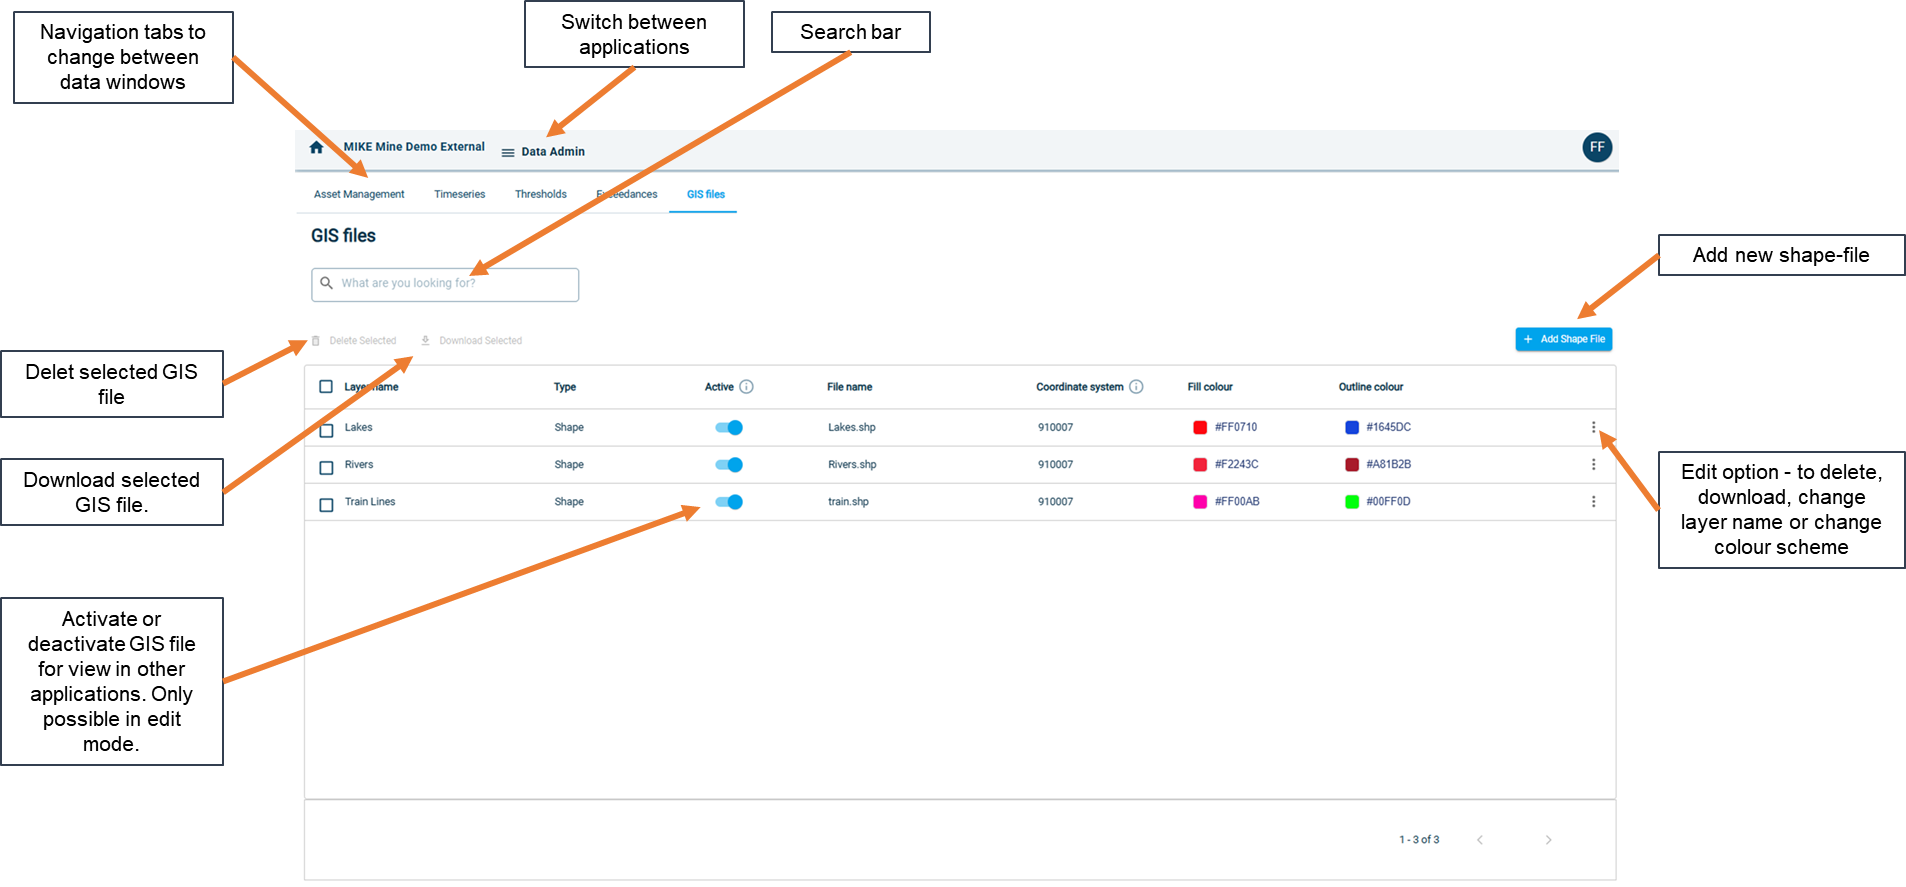
Task: Switch to the Asset Management tab
Action: pyautogui.click(x=359, y=195)
